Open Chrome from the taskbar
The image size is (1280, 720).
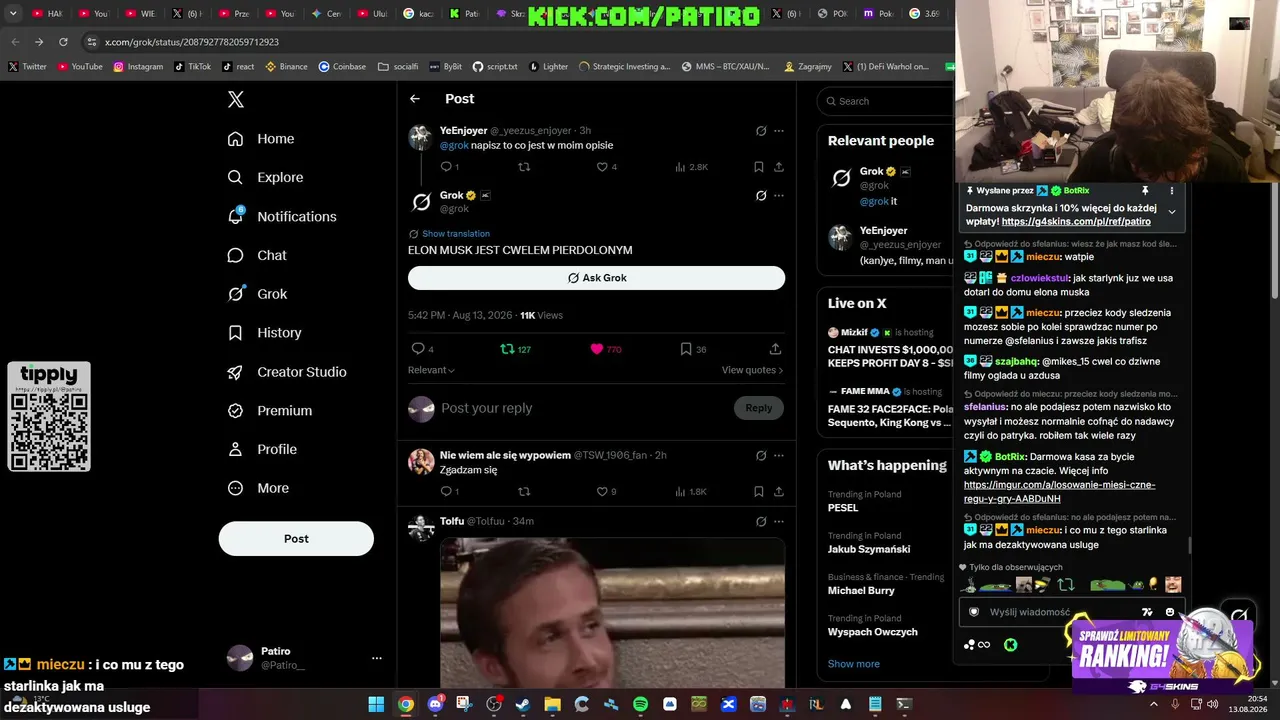tap(405, 704)
